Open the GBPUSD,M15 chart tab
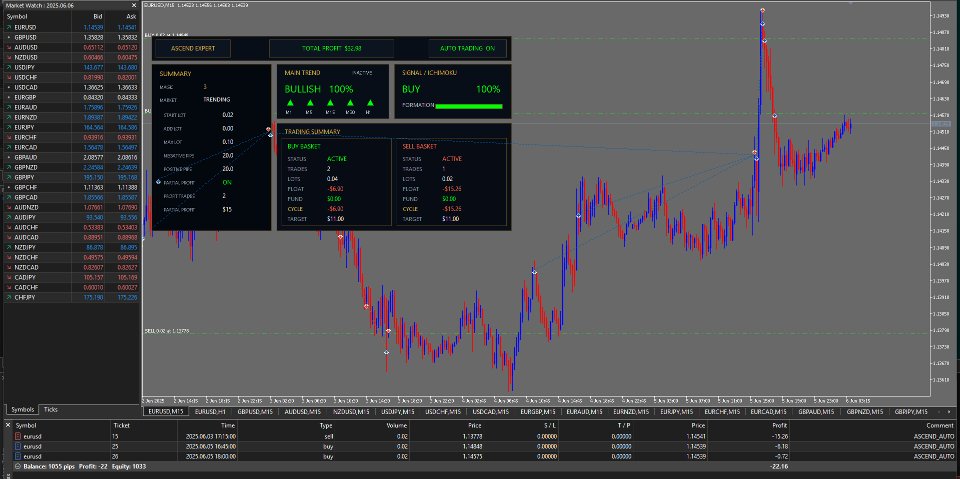 (x=257, y=412)
